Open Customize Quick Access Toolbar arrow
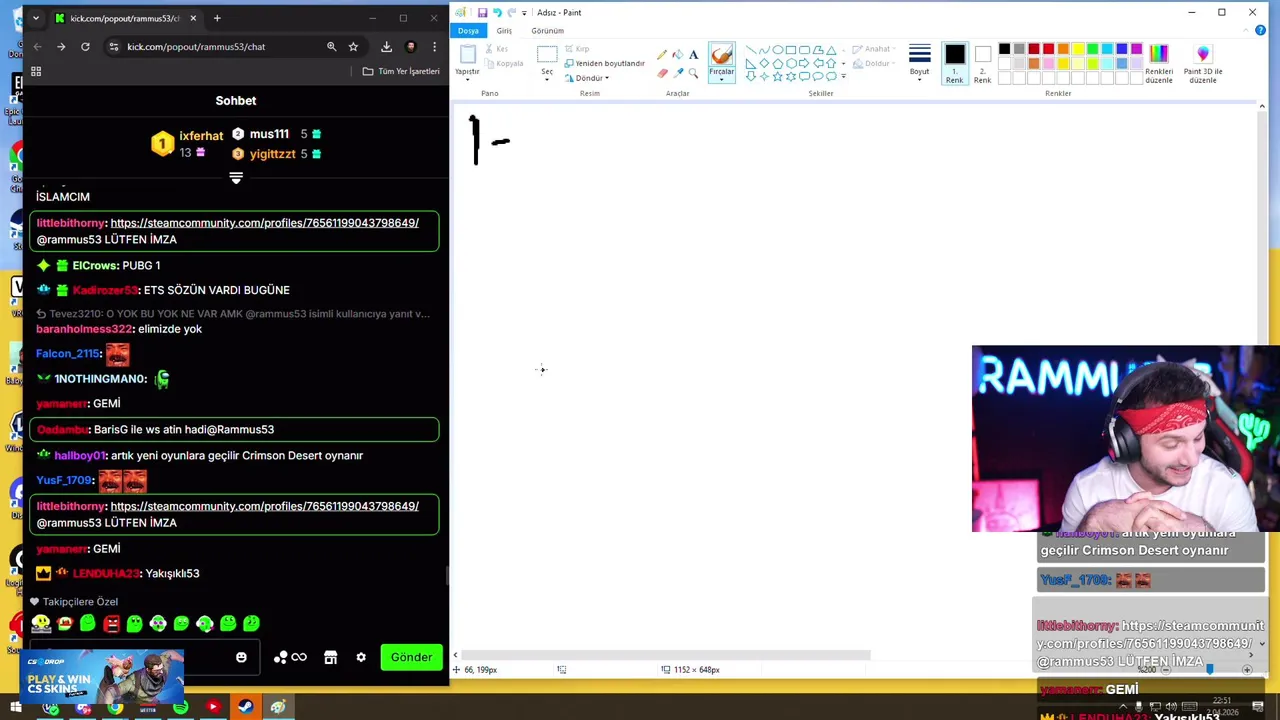 point(524,12)
